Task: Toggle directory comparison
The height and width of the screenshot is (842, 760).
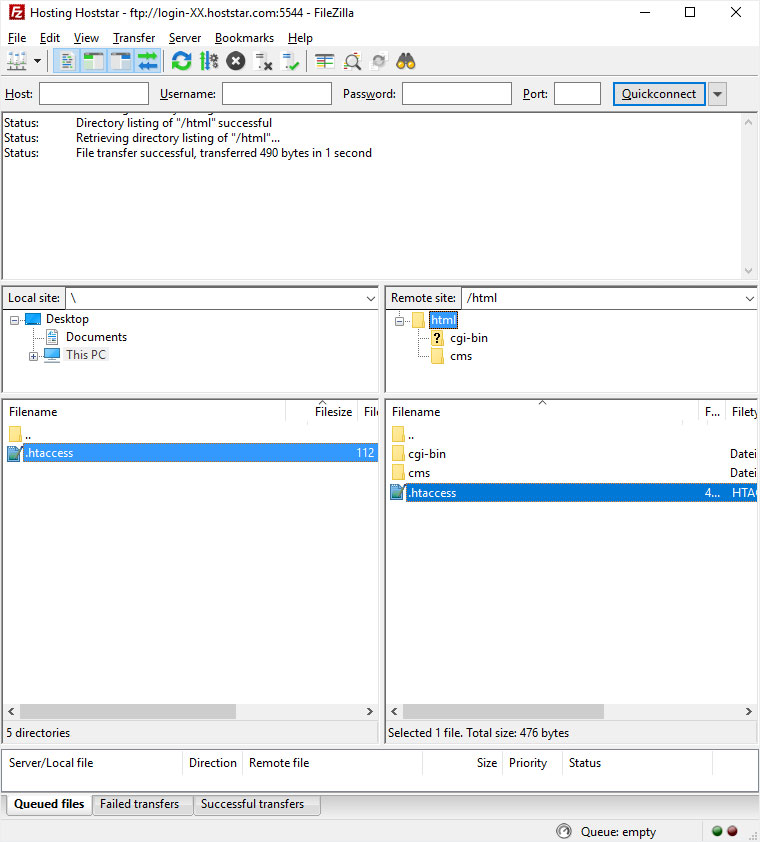Action: [352, 61]
